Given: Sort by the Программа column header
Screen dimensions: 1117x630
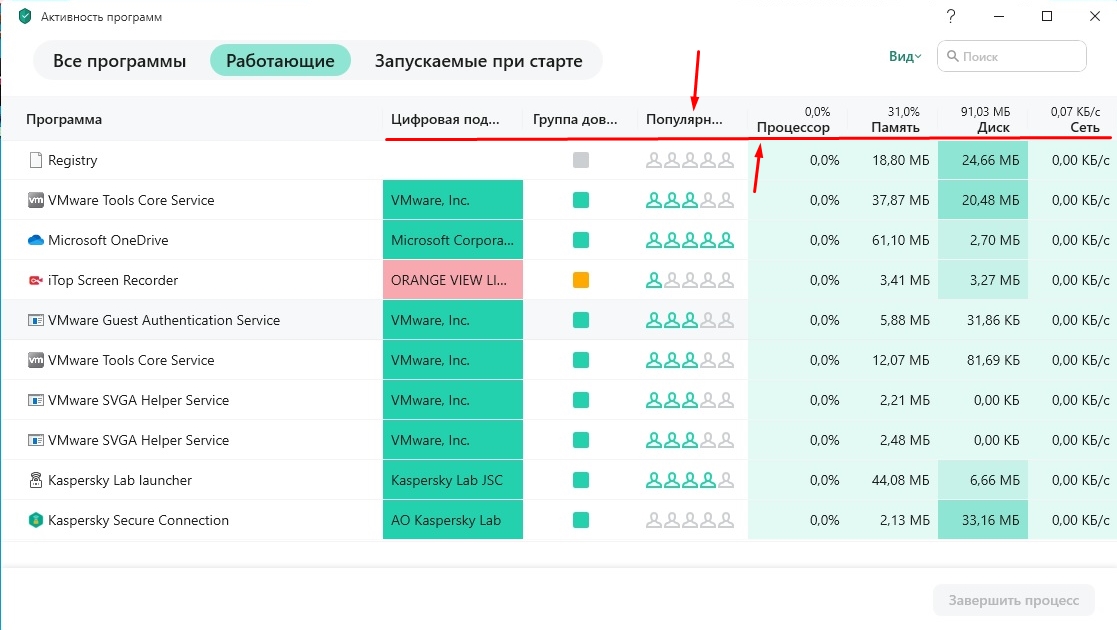Looking at the screenshot, I should (64, 119).
